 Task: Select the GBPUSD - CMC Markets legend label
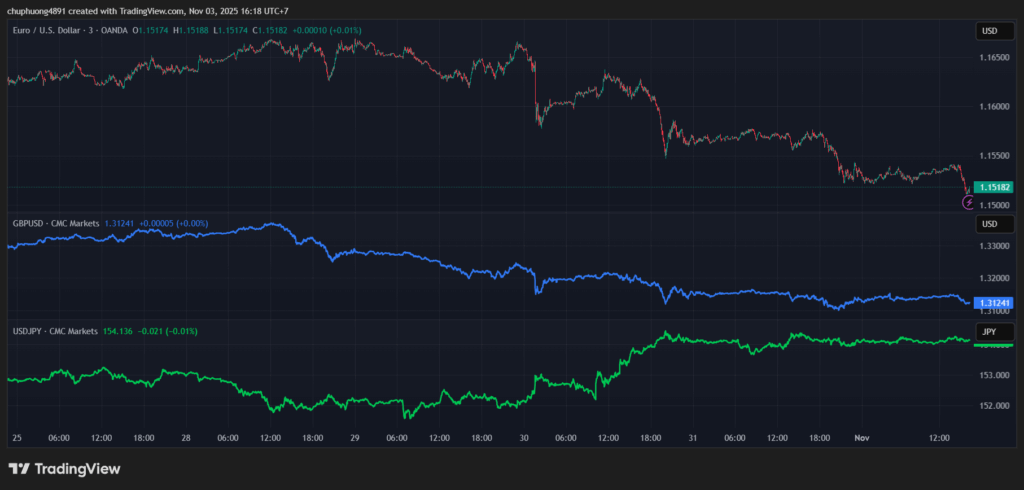pos(55,223)
